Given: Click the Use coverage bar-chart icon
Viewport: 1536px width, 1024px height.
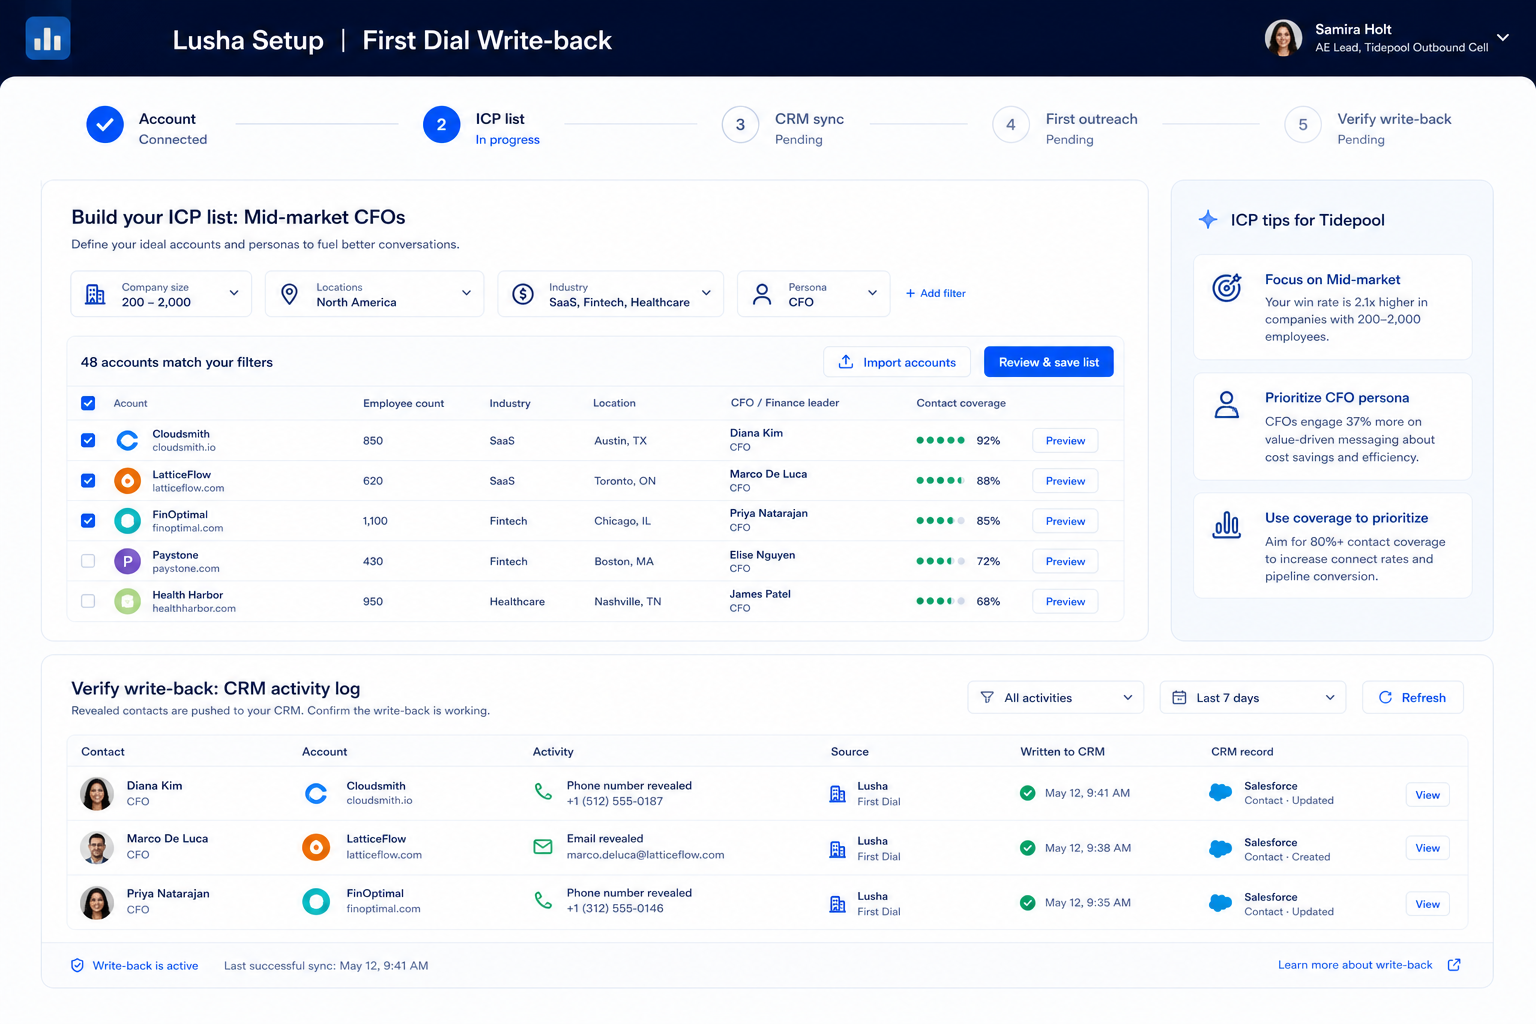Looking at the screenshot, I should pyautogui.click(x=1226, y=524).
